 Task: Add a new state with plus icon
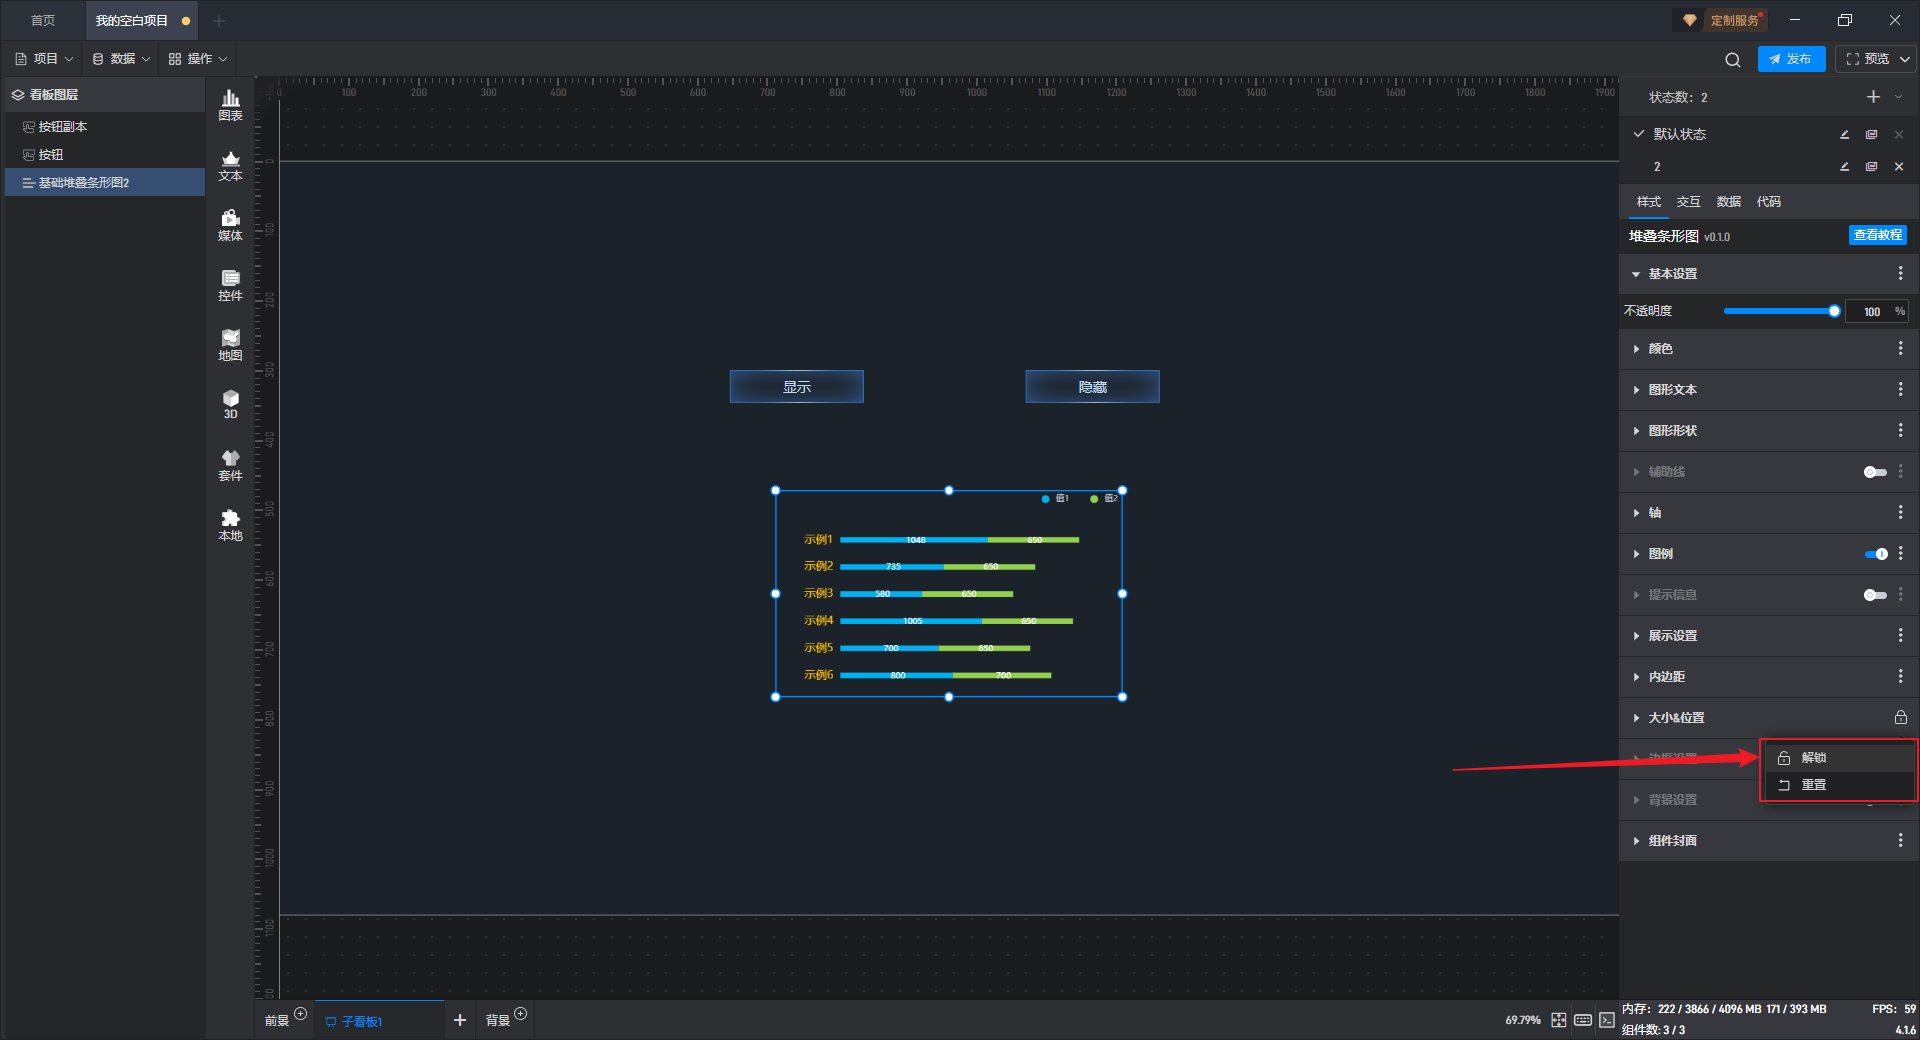(x=1873, y=97)
